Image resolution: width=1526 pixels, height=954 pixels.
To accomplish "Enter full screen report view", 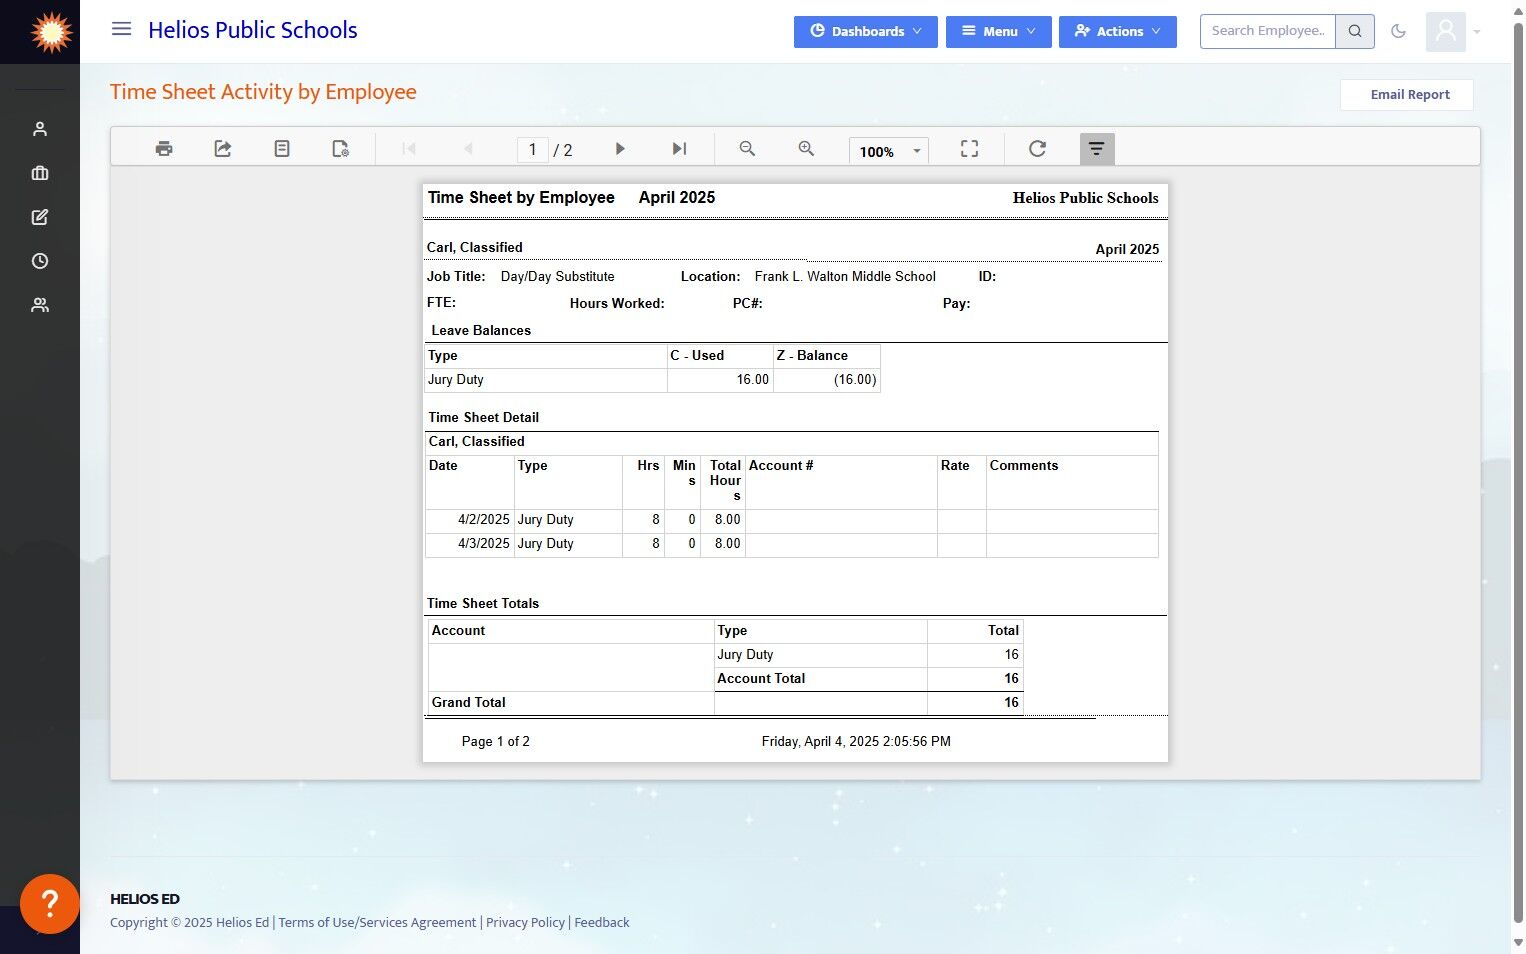I will click(x=969, y=149).
